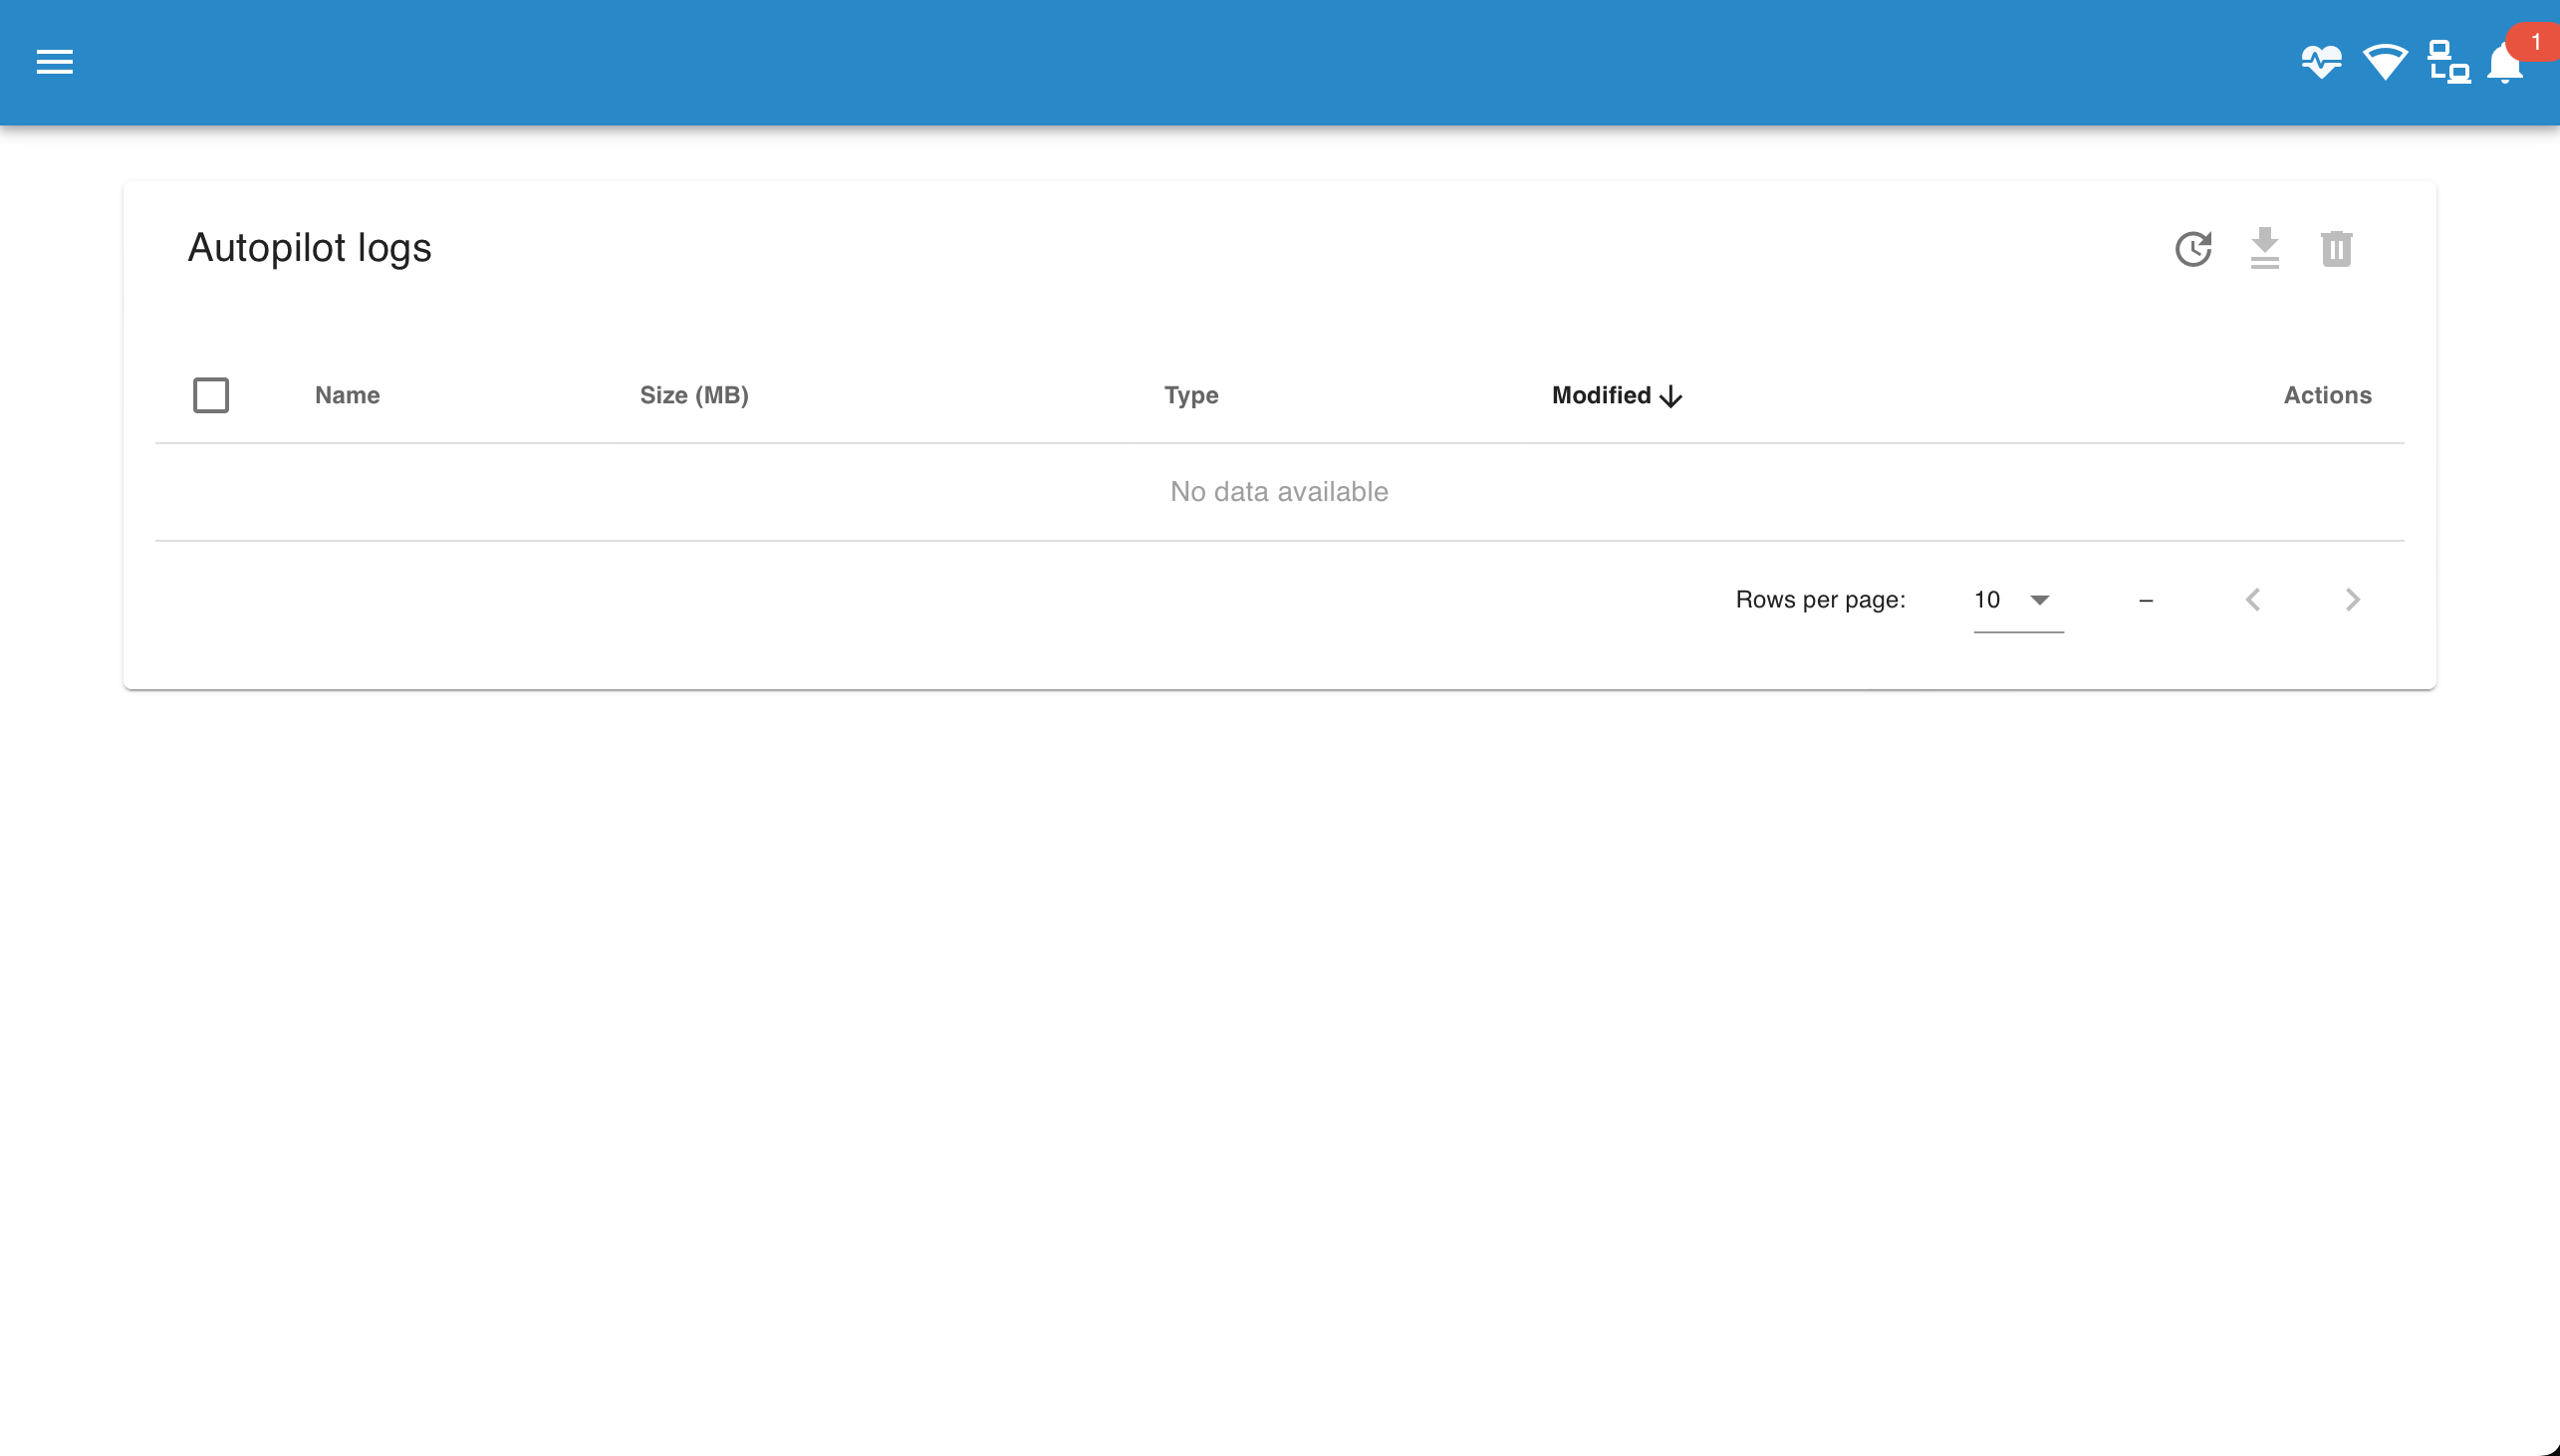Open the ethernet network connection icon

click(2449, 62)
